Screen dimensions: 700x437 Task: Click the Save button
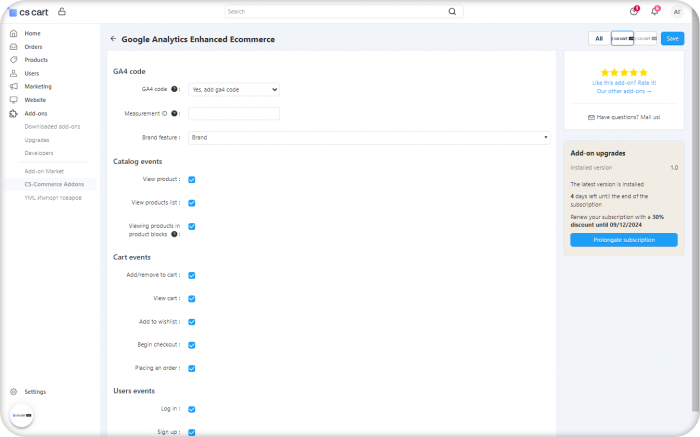(672, 38)
